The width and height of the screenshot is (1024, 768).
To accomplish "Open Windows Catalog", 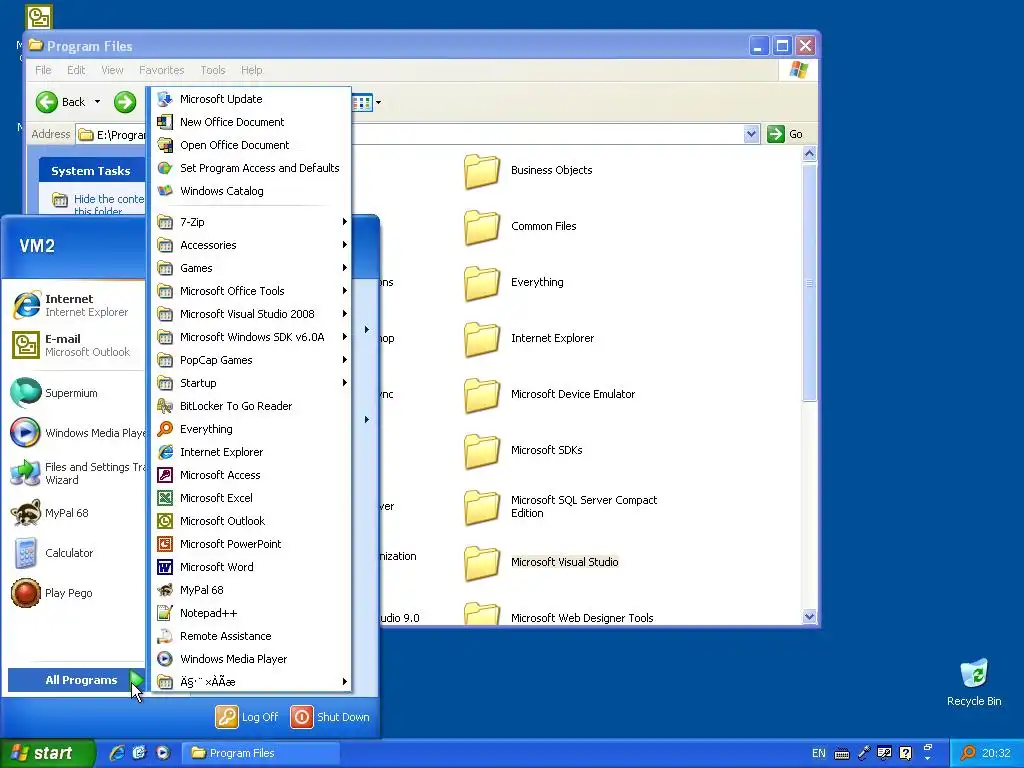I will tap(251, 191).
